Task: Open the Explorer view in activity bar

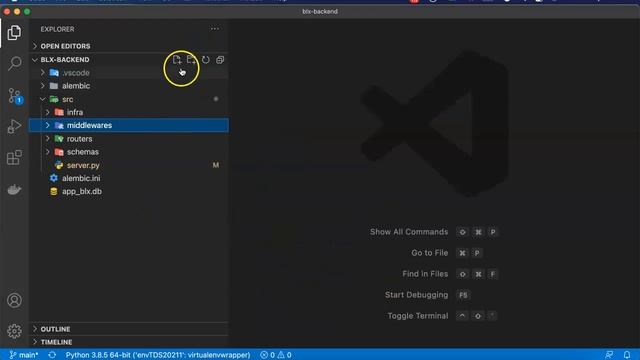Action: pos(14,33)
